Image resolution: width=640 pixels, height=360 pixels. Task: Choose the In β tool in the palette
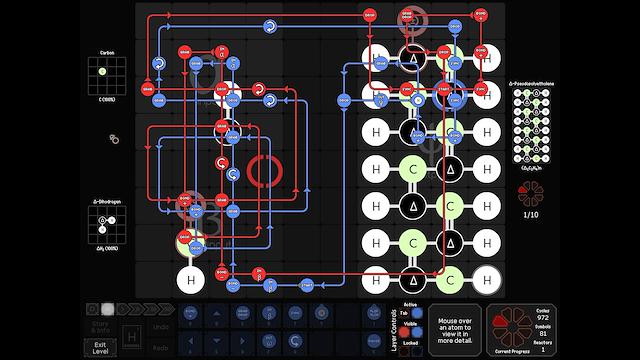pos(269,314)
